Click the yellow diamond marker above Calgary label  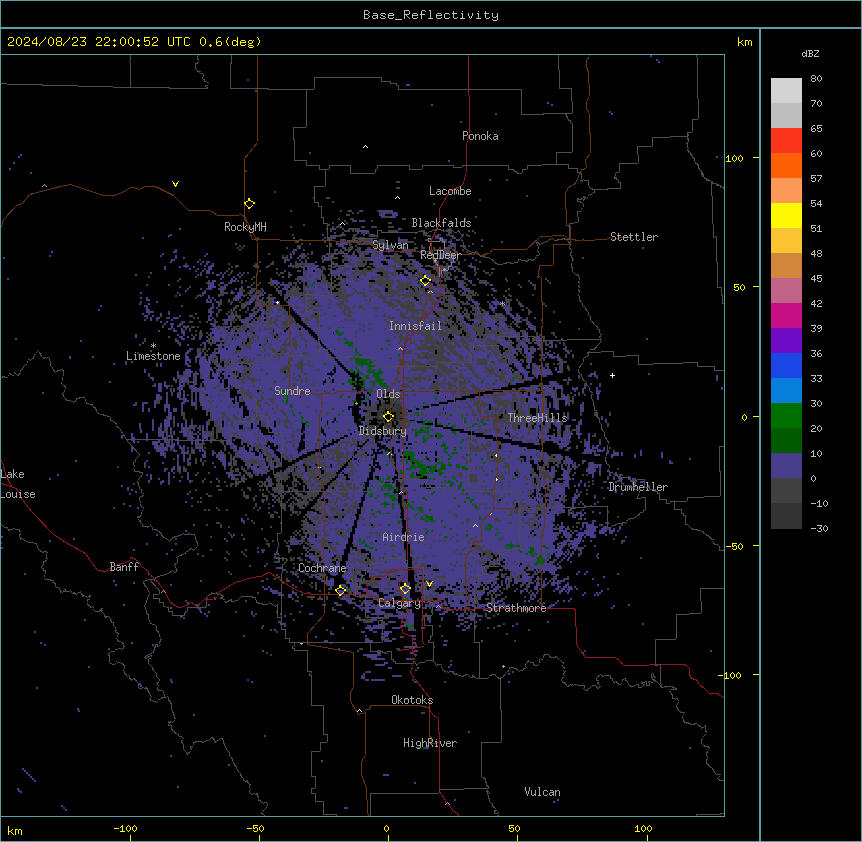click(405, 589)
